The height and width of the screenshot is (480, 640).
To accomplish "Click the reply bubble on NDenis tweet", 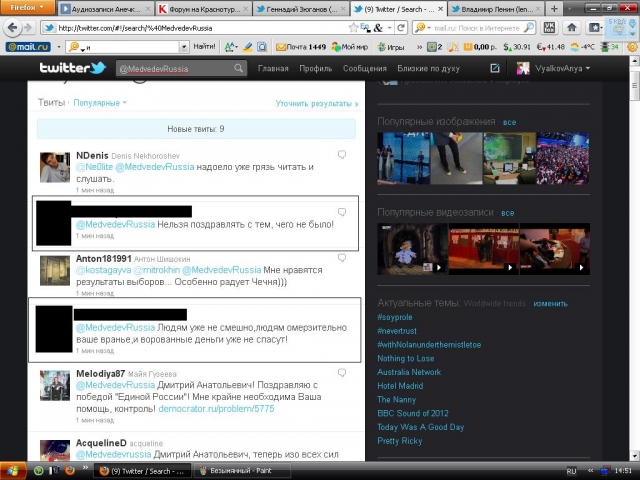I will (x=342, y=154).
